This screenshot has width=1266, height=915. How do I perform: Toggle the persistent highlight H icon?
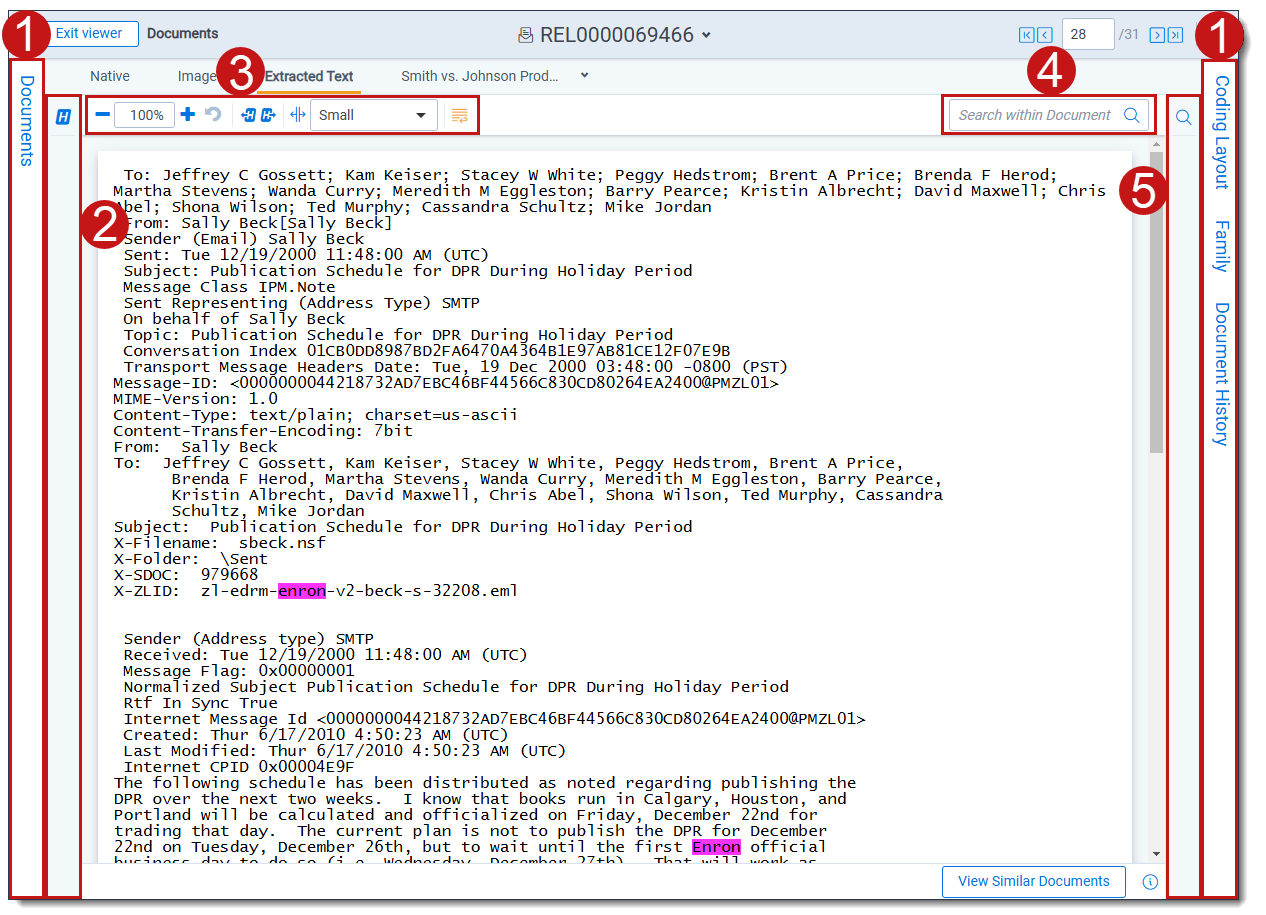point(64,117)
